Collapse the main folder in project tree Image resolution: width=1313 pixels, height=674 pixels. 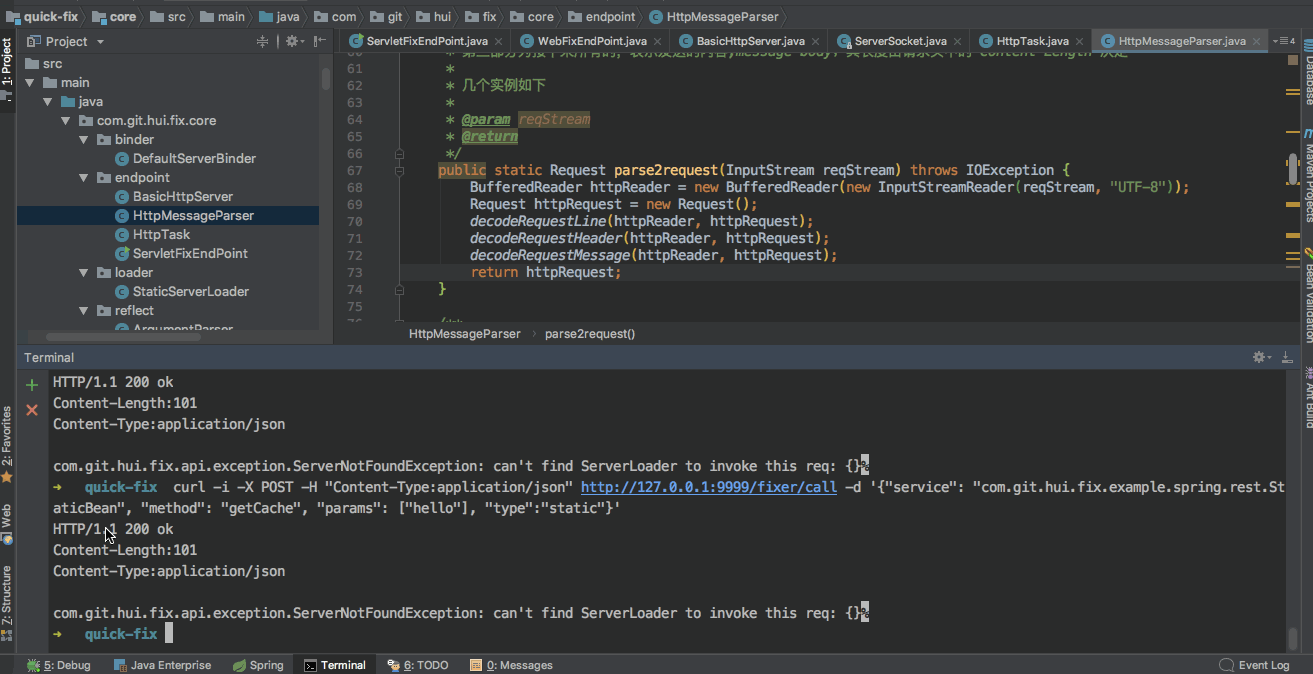(30, 82)
